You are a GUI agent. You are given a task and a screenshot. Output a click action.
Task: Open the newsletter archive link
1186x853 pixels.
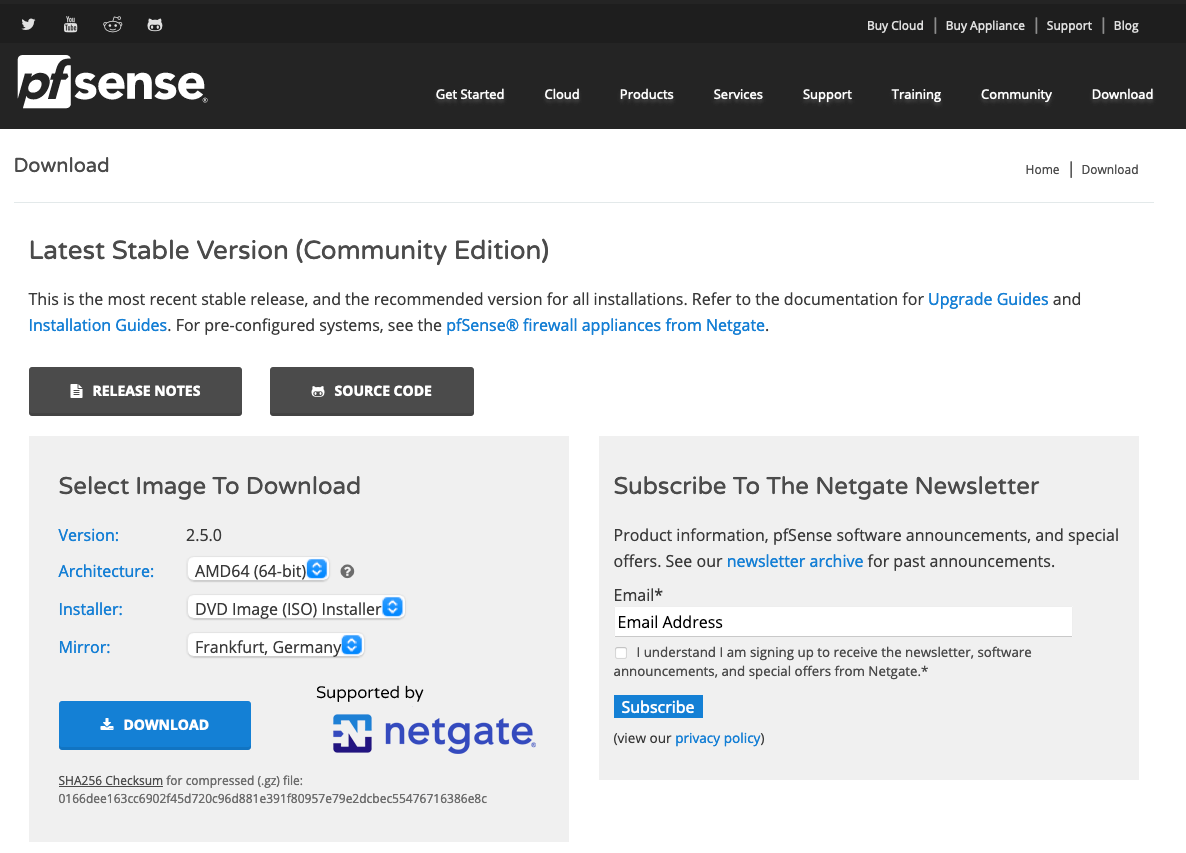coord(795,561)
